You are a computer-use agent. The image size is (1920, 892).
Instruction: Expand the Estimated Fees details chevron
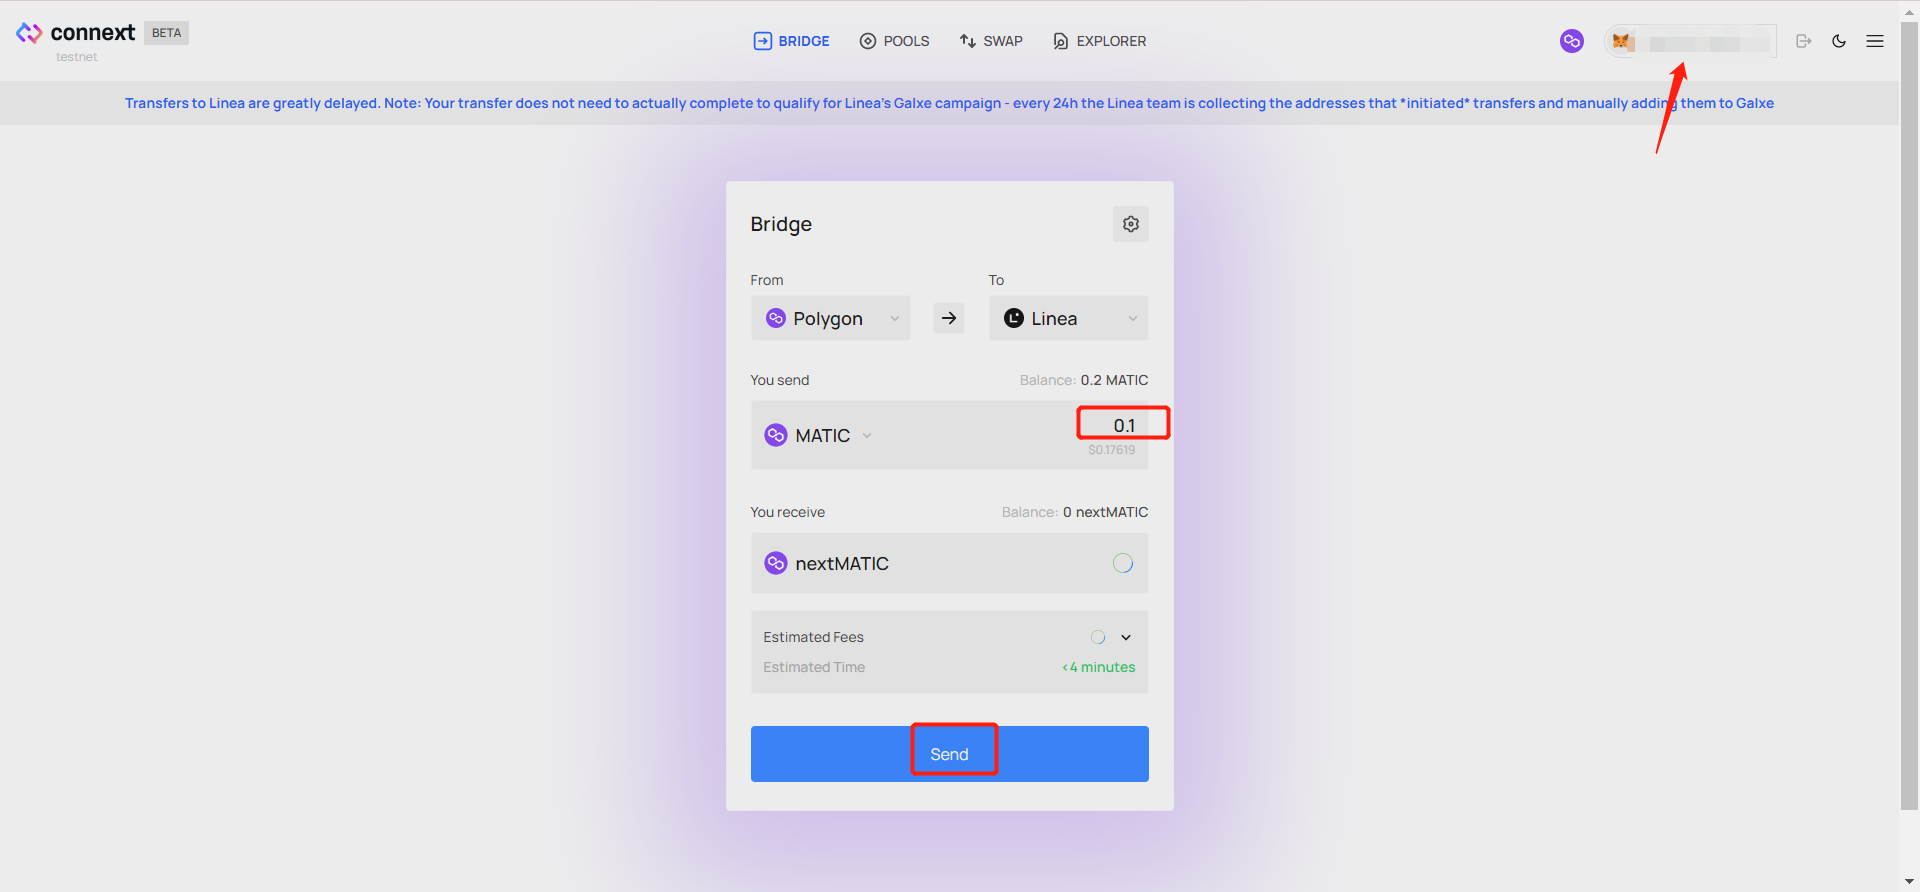coord(1126,637)
